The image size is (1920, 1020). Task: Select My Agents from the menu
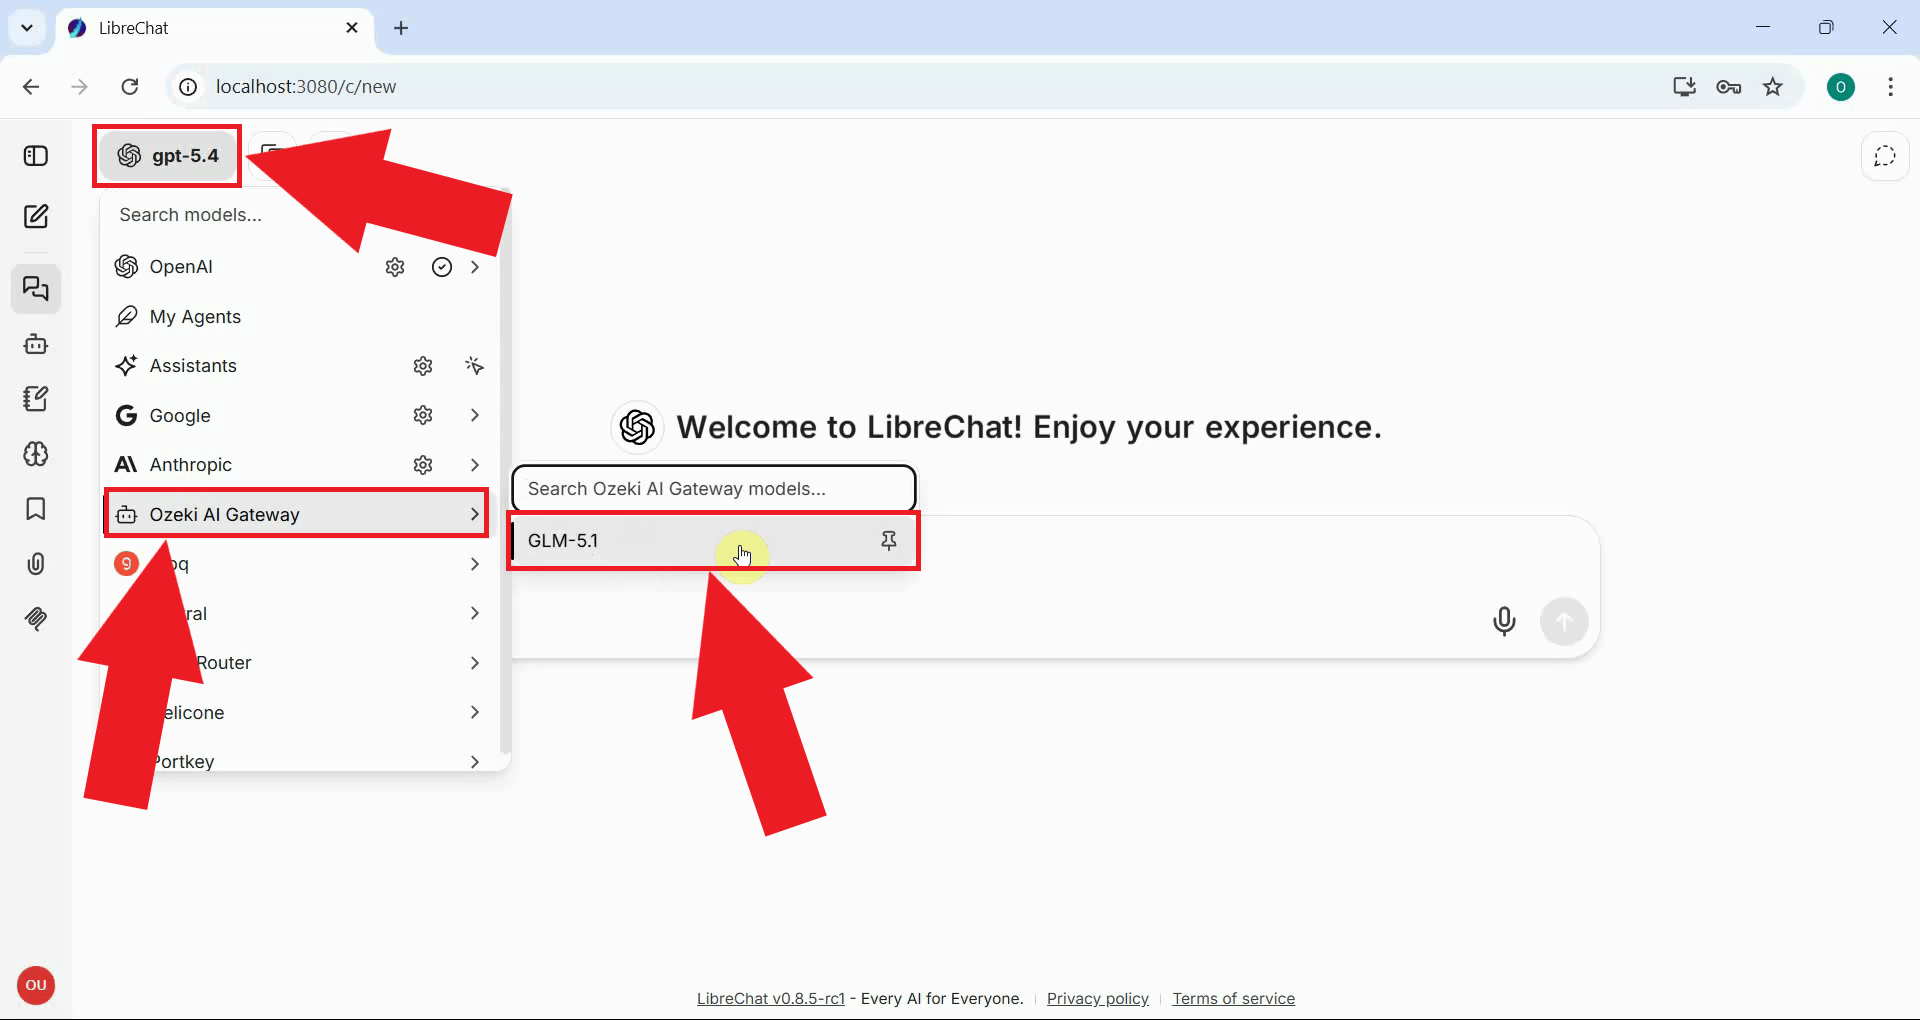coord(194,316)
